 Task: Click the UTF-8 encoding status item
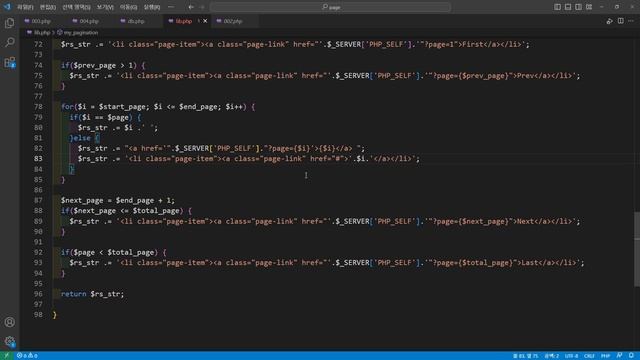[x=571, y=356]
